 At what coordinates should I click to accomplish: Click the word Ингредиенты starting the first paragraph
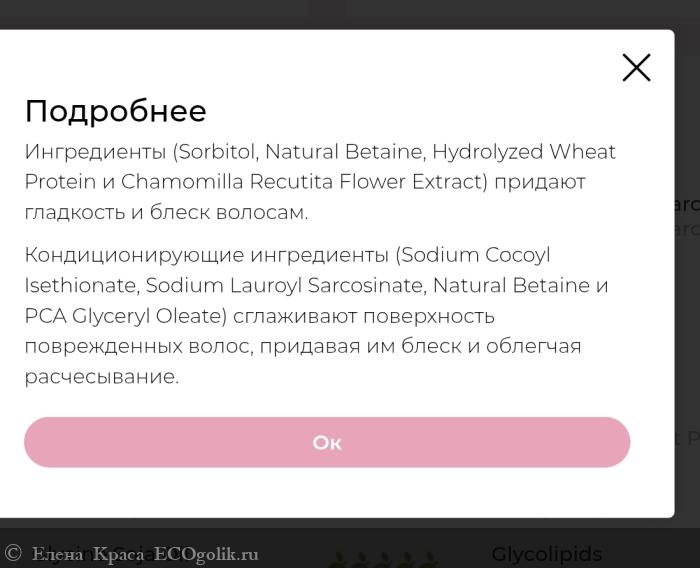(95, 152)
